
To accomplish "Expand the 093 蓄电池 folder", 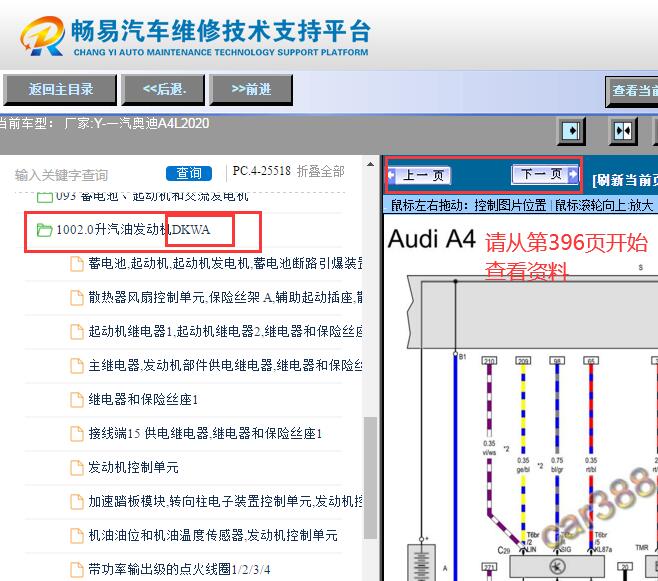I will click(44, 197).
